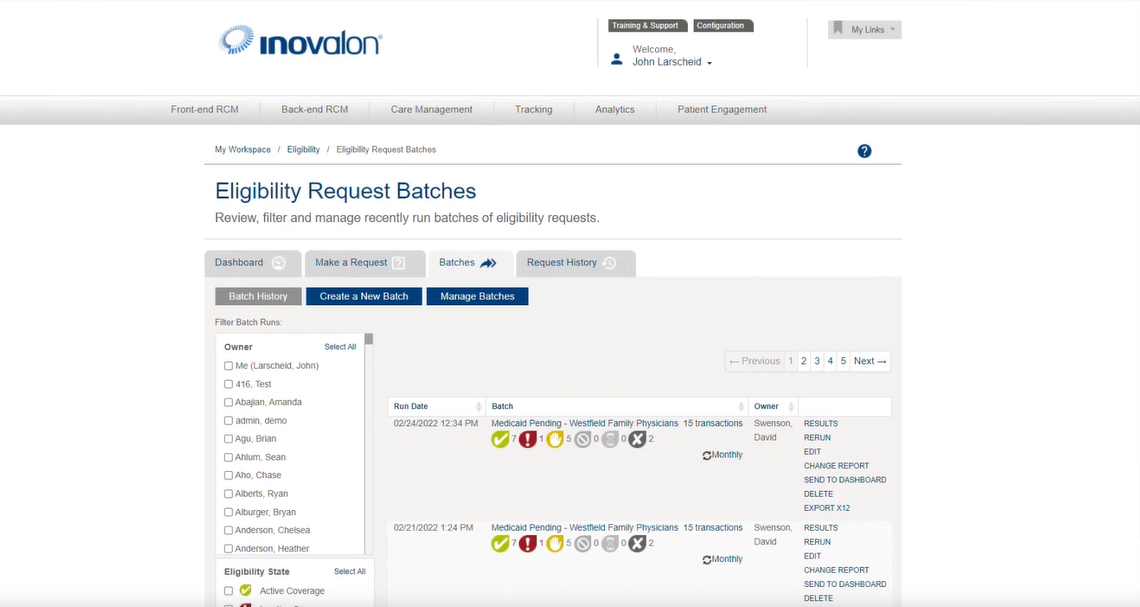
Task: Click the Make a Request question icon
Action: tap(398, 263)
